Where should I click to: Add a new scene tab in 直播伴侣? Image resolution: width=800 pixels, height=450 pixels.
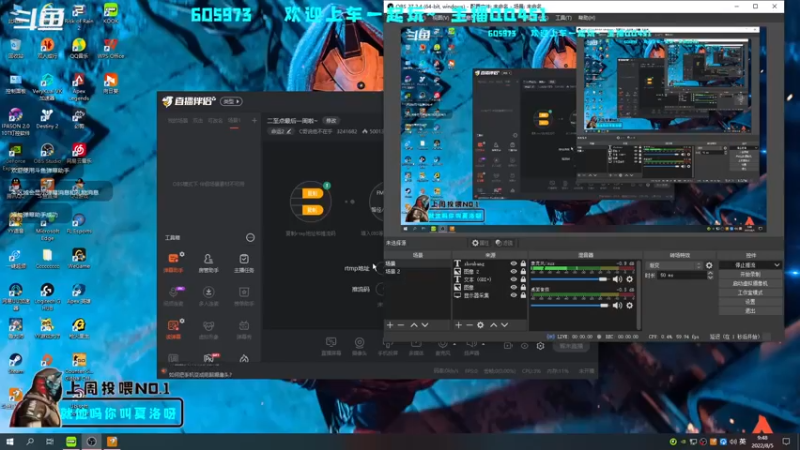pyautogui.click(x=254, y=120)
